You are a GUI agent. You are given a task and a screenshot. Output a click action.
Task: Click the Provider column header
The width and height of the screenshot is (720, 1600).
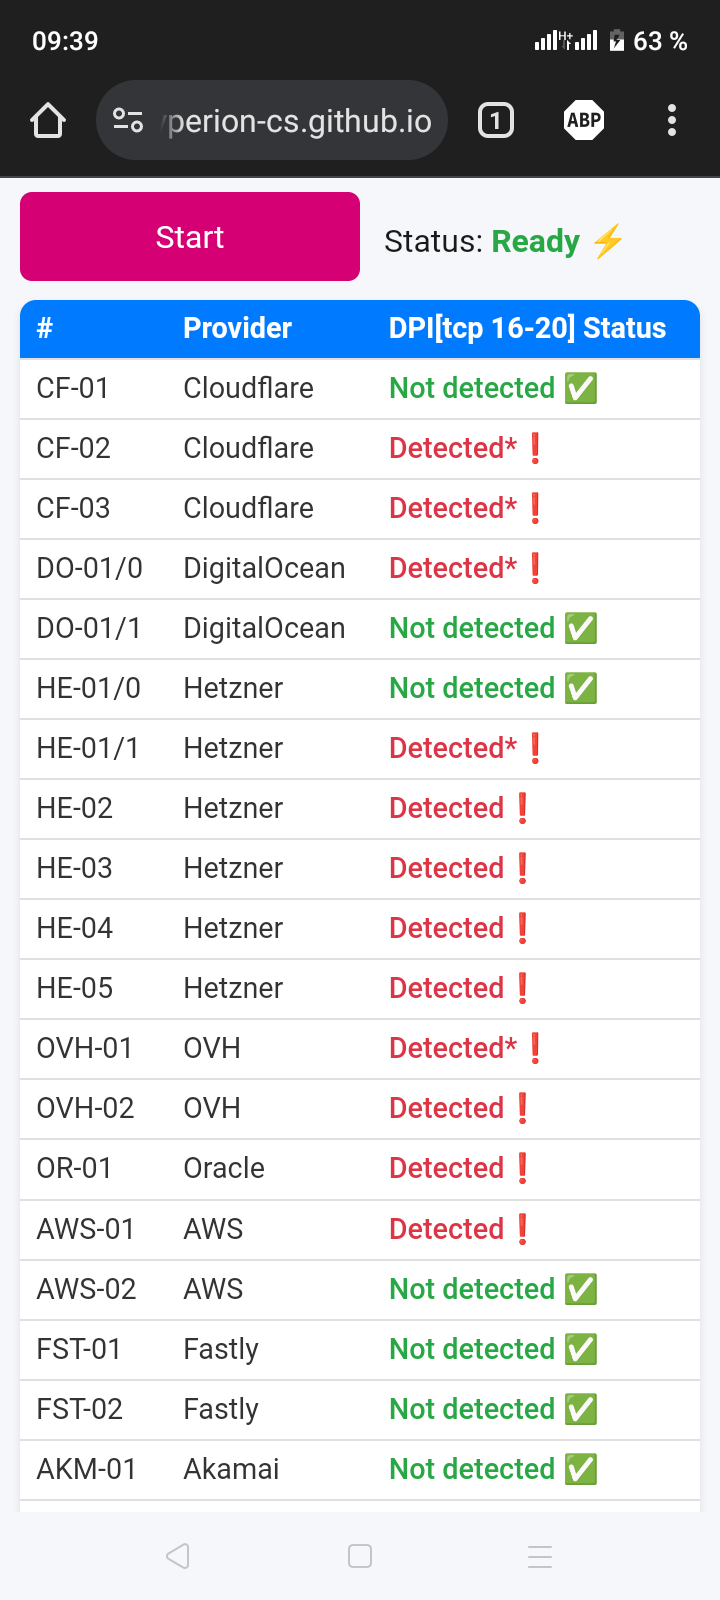tap(237, 328)
